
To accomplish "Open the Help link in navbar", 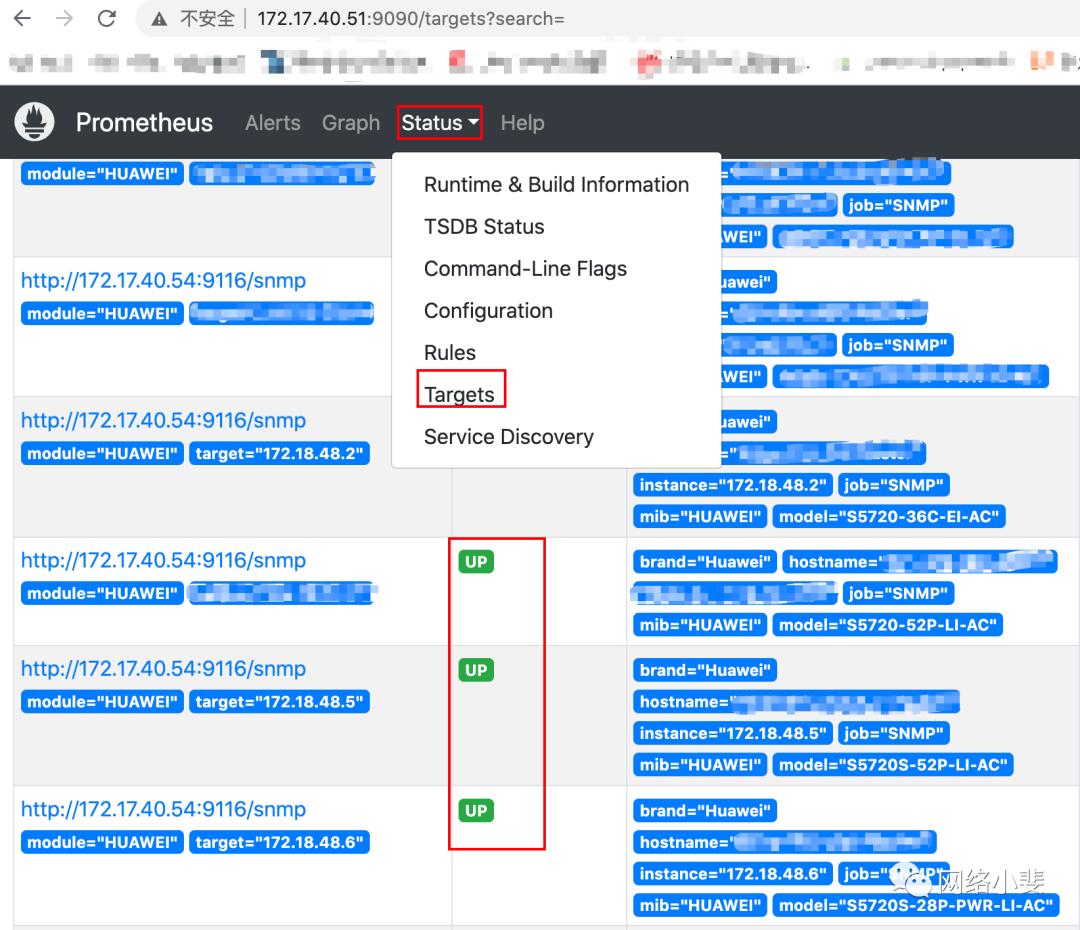I will coord(522,123).
